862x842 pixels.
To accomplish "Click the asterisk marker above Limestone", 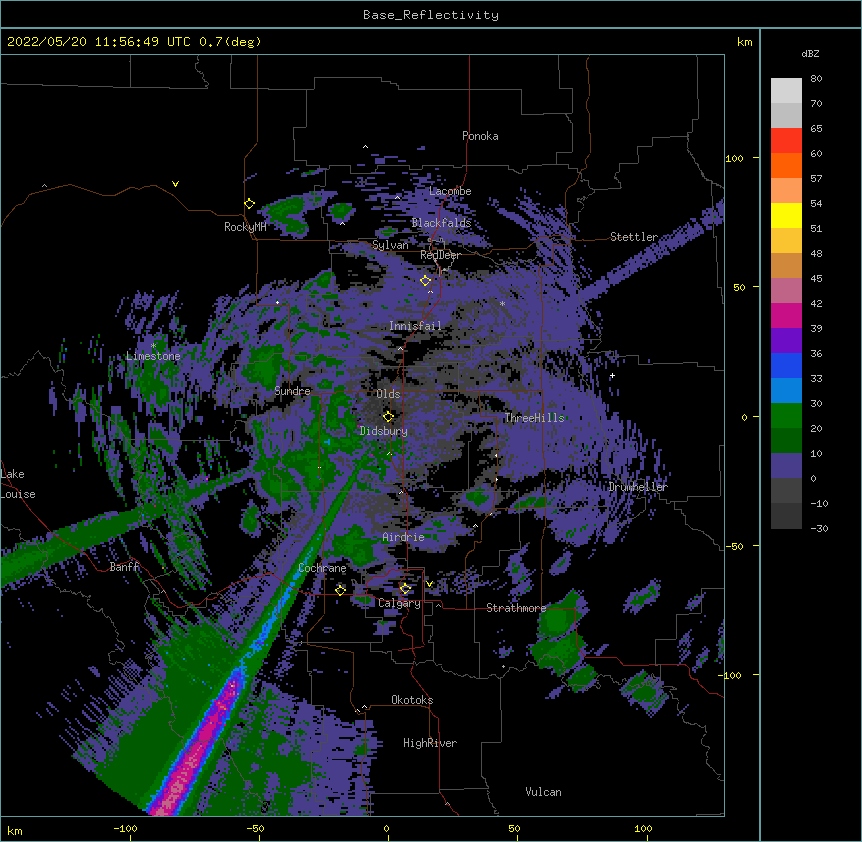I will tap(153, 346).
